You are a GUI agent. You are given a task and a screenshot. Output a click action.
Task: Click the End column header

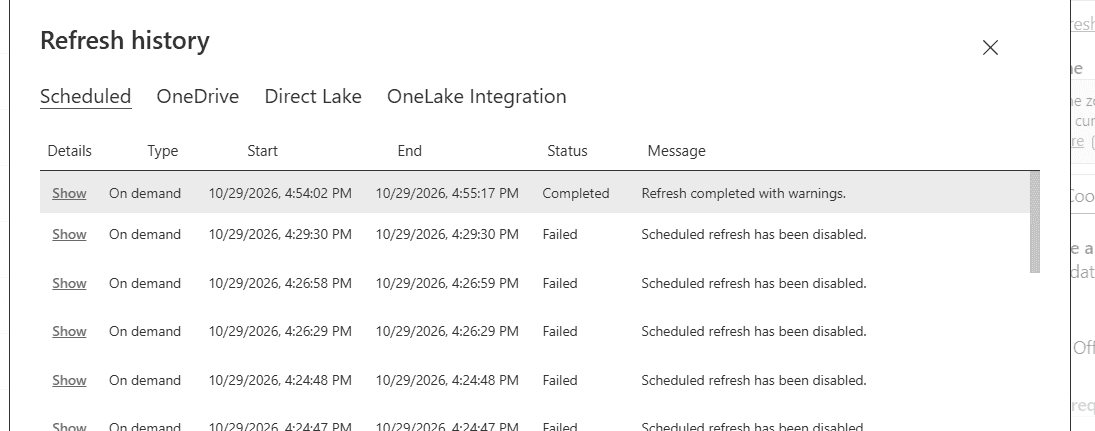tap(410, 151)
